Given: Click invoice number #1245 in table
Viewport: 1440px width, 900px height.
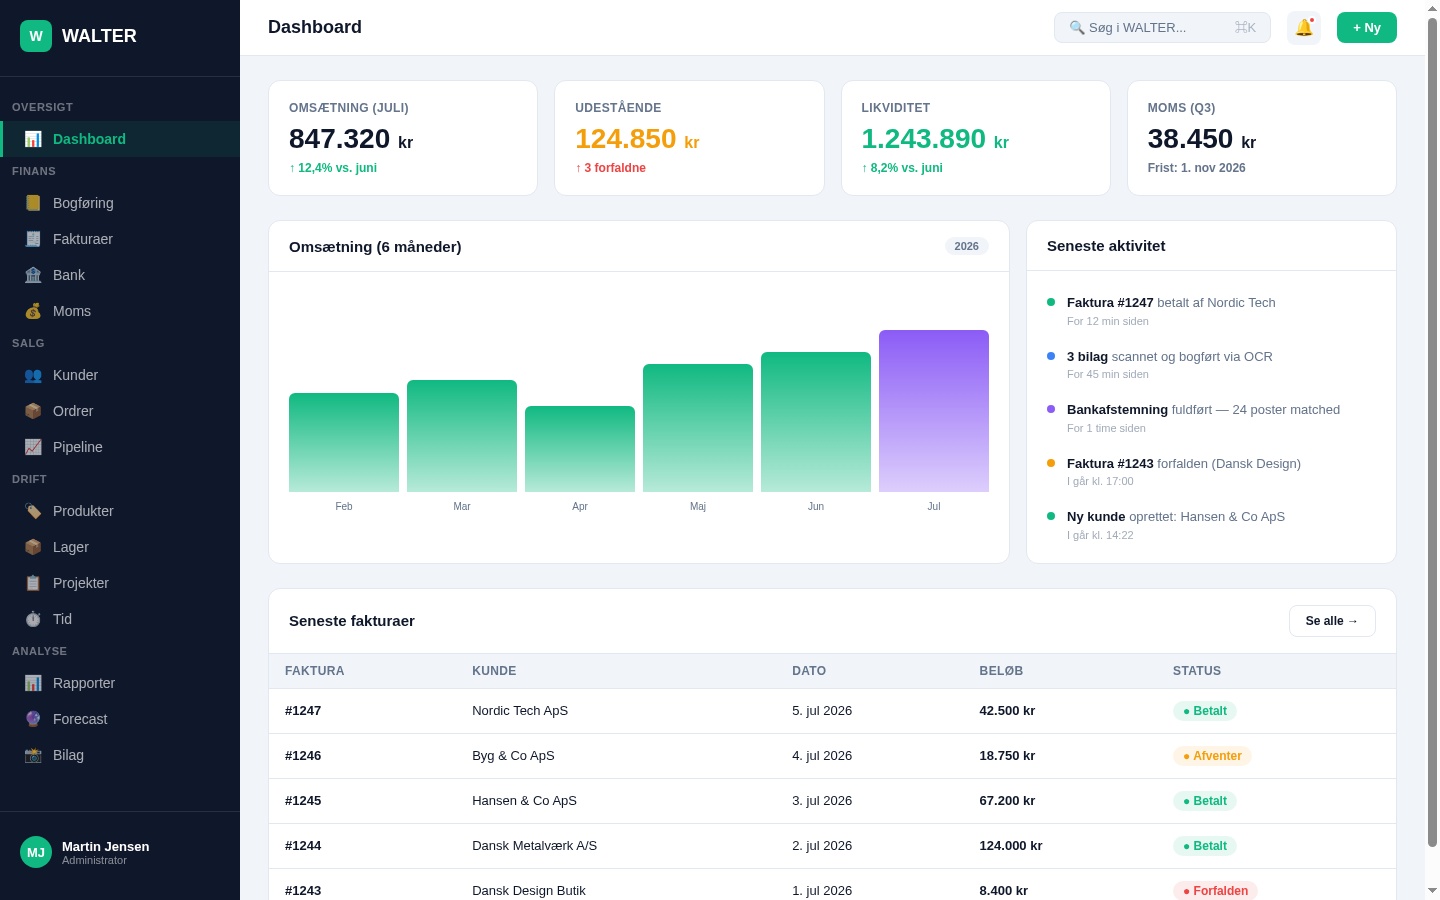Looking at the screenshot, I should [303, 801].
